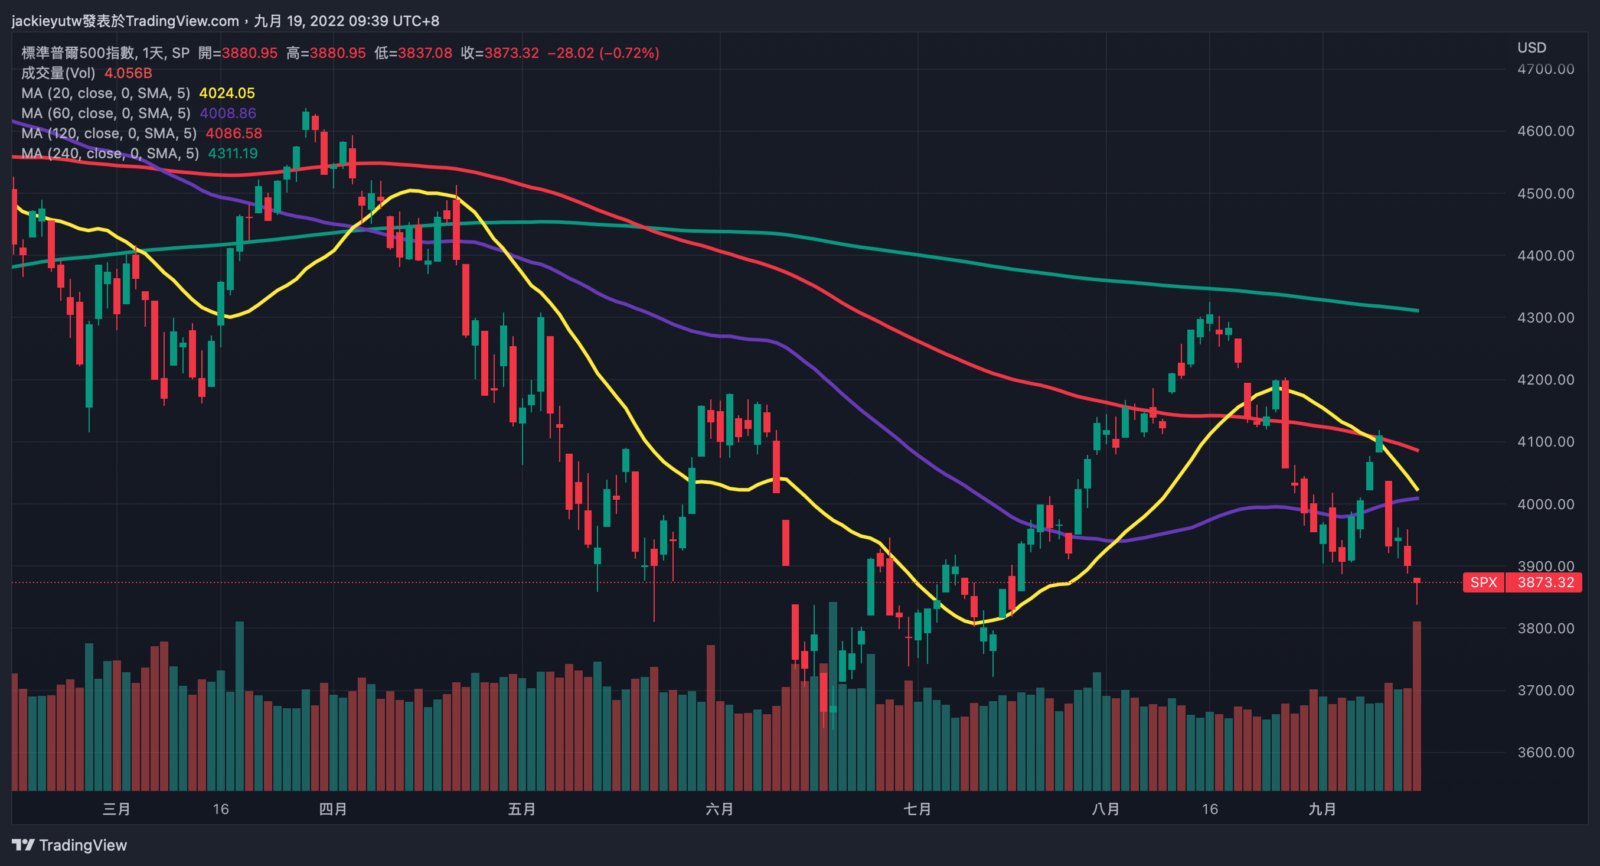Select the MA 240 indicator legend
The image size is (1600, 866).
pos(108,153)
